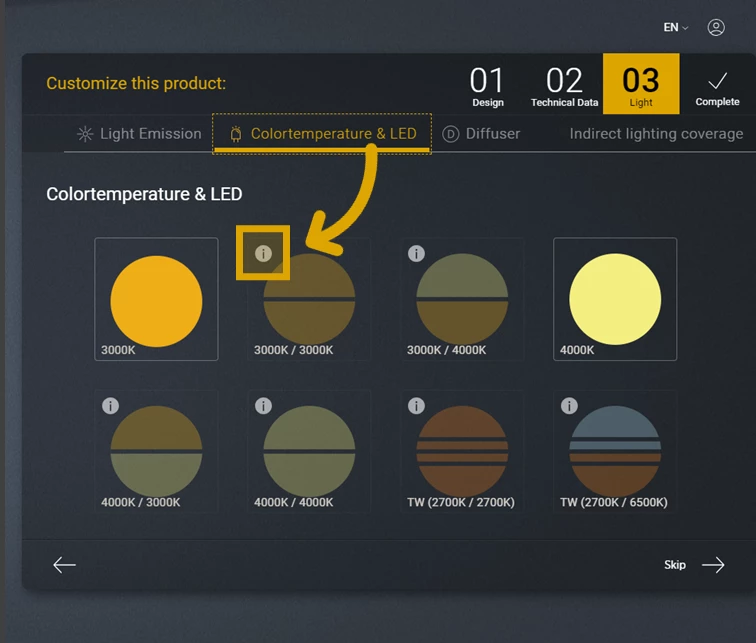The image size is (756, 643).
Task: Go to step 01 Design
Action: coord(488,84)
